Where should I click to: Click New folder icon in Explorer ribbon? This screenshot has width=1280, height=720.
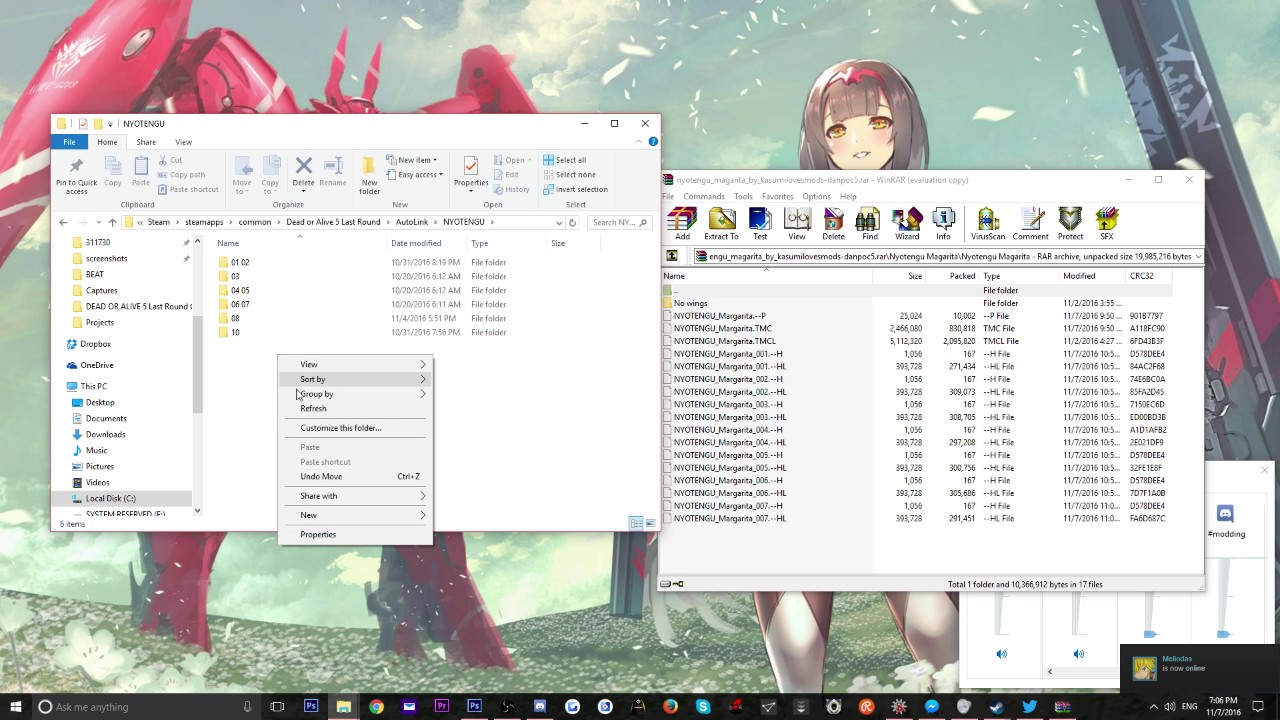click(x=369, y=175)
